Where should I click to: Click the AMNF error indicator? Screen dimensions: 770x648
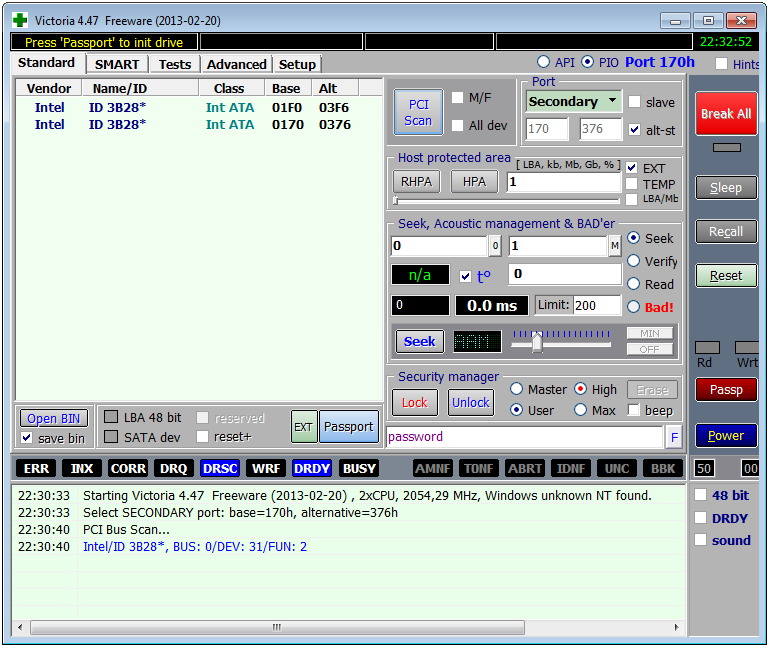coord(432,468)
